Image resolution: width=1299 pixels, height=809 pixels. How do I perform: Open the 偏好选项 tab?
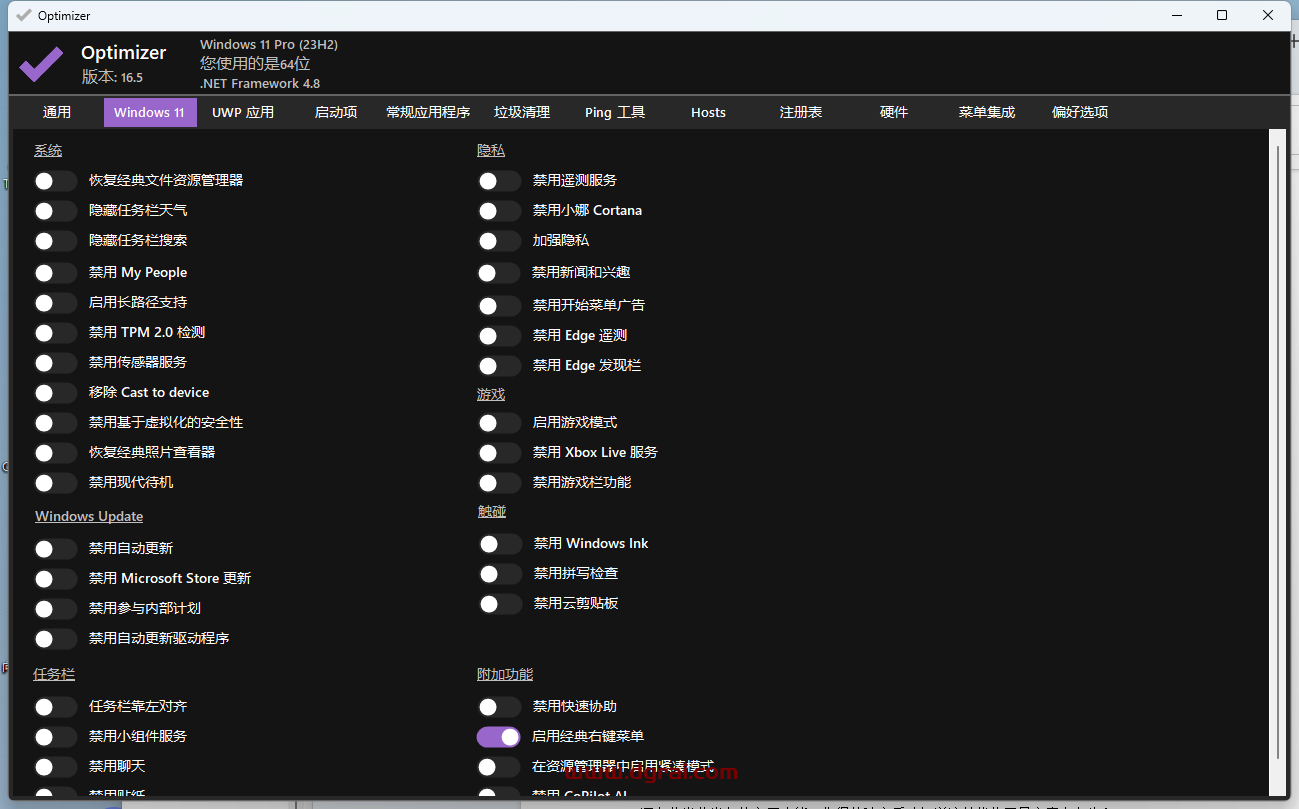[1080, 112]
